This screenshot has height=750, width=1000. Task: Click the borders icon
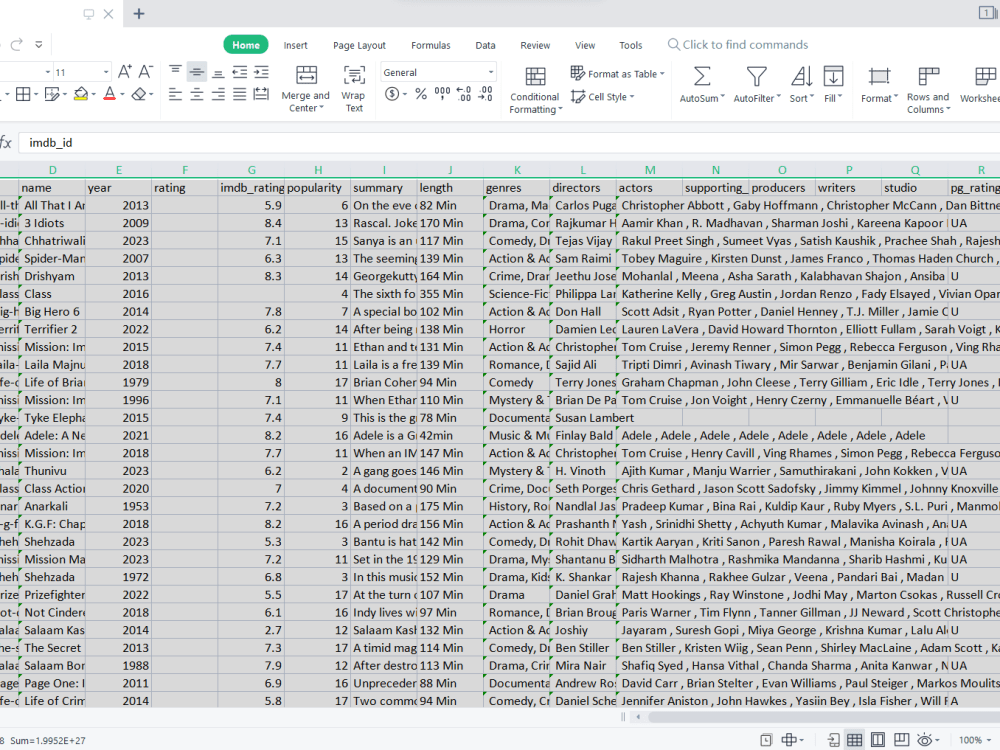point(23,94)
